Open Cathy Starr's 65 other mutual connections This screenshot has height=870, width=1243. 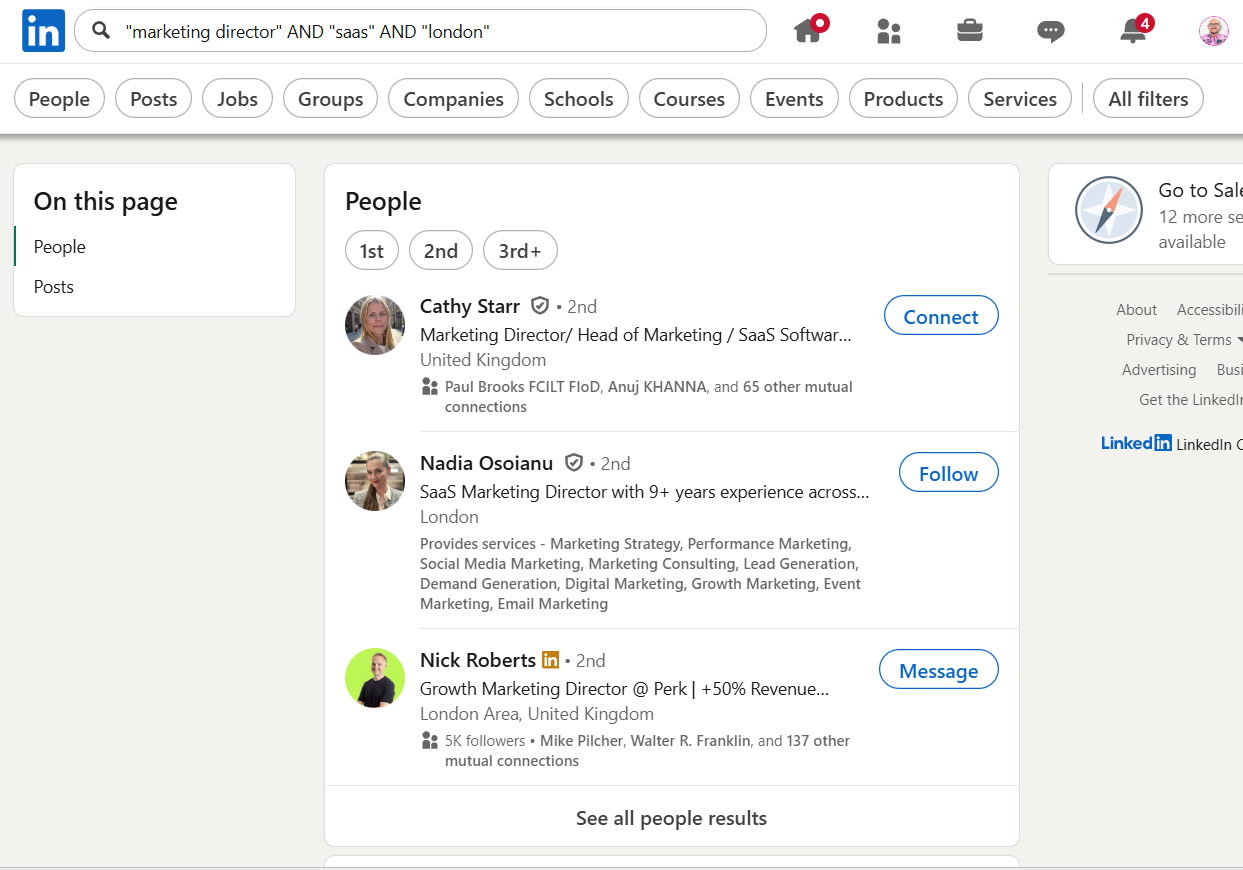point(649,396)
